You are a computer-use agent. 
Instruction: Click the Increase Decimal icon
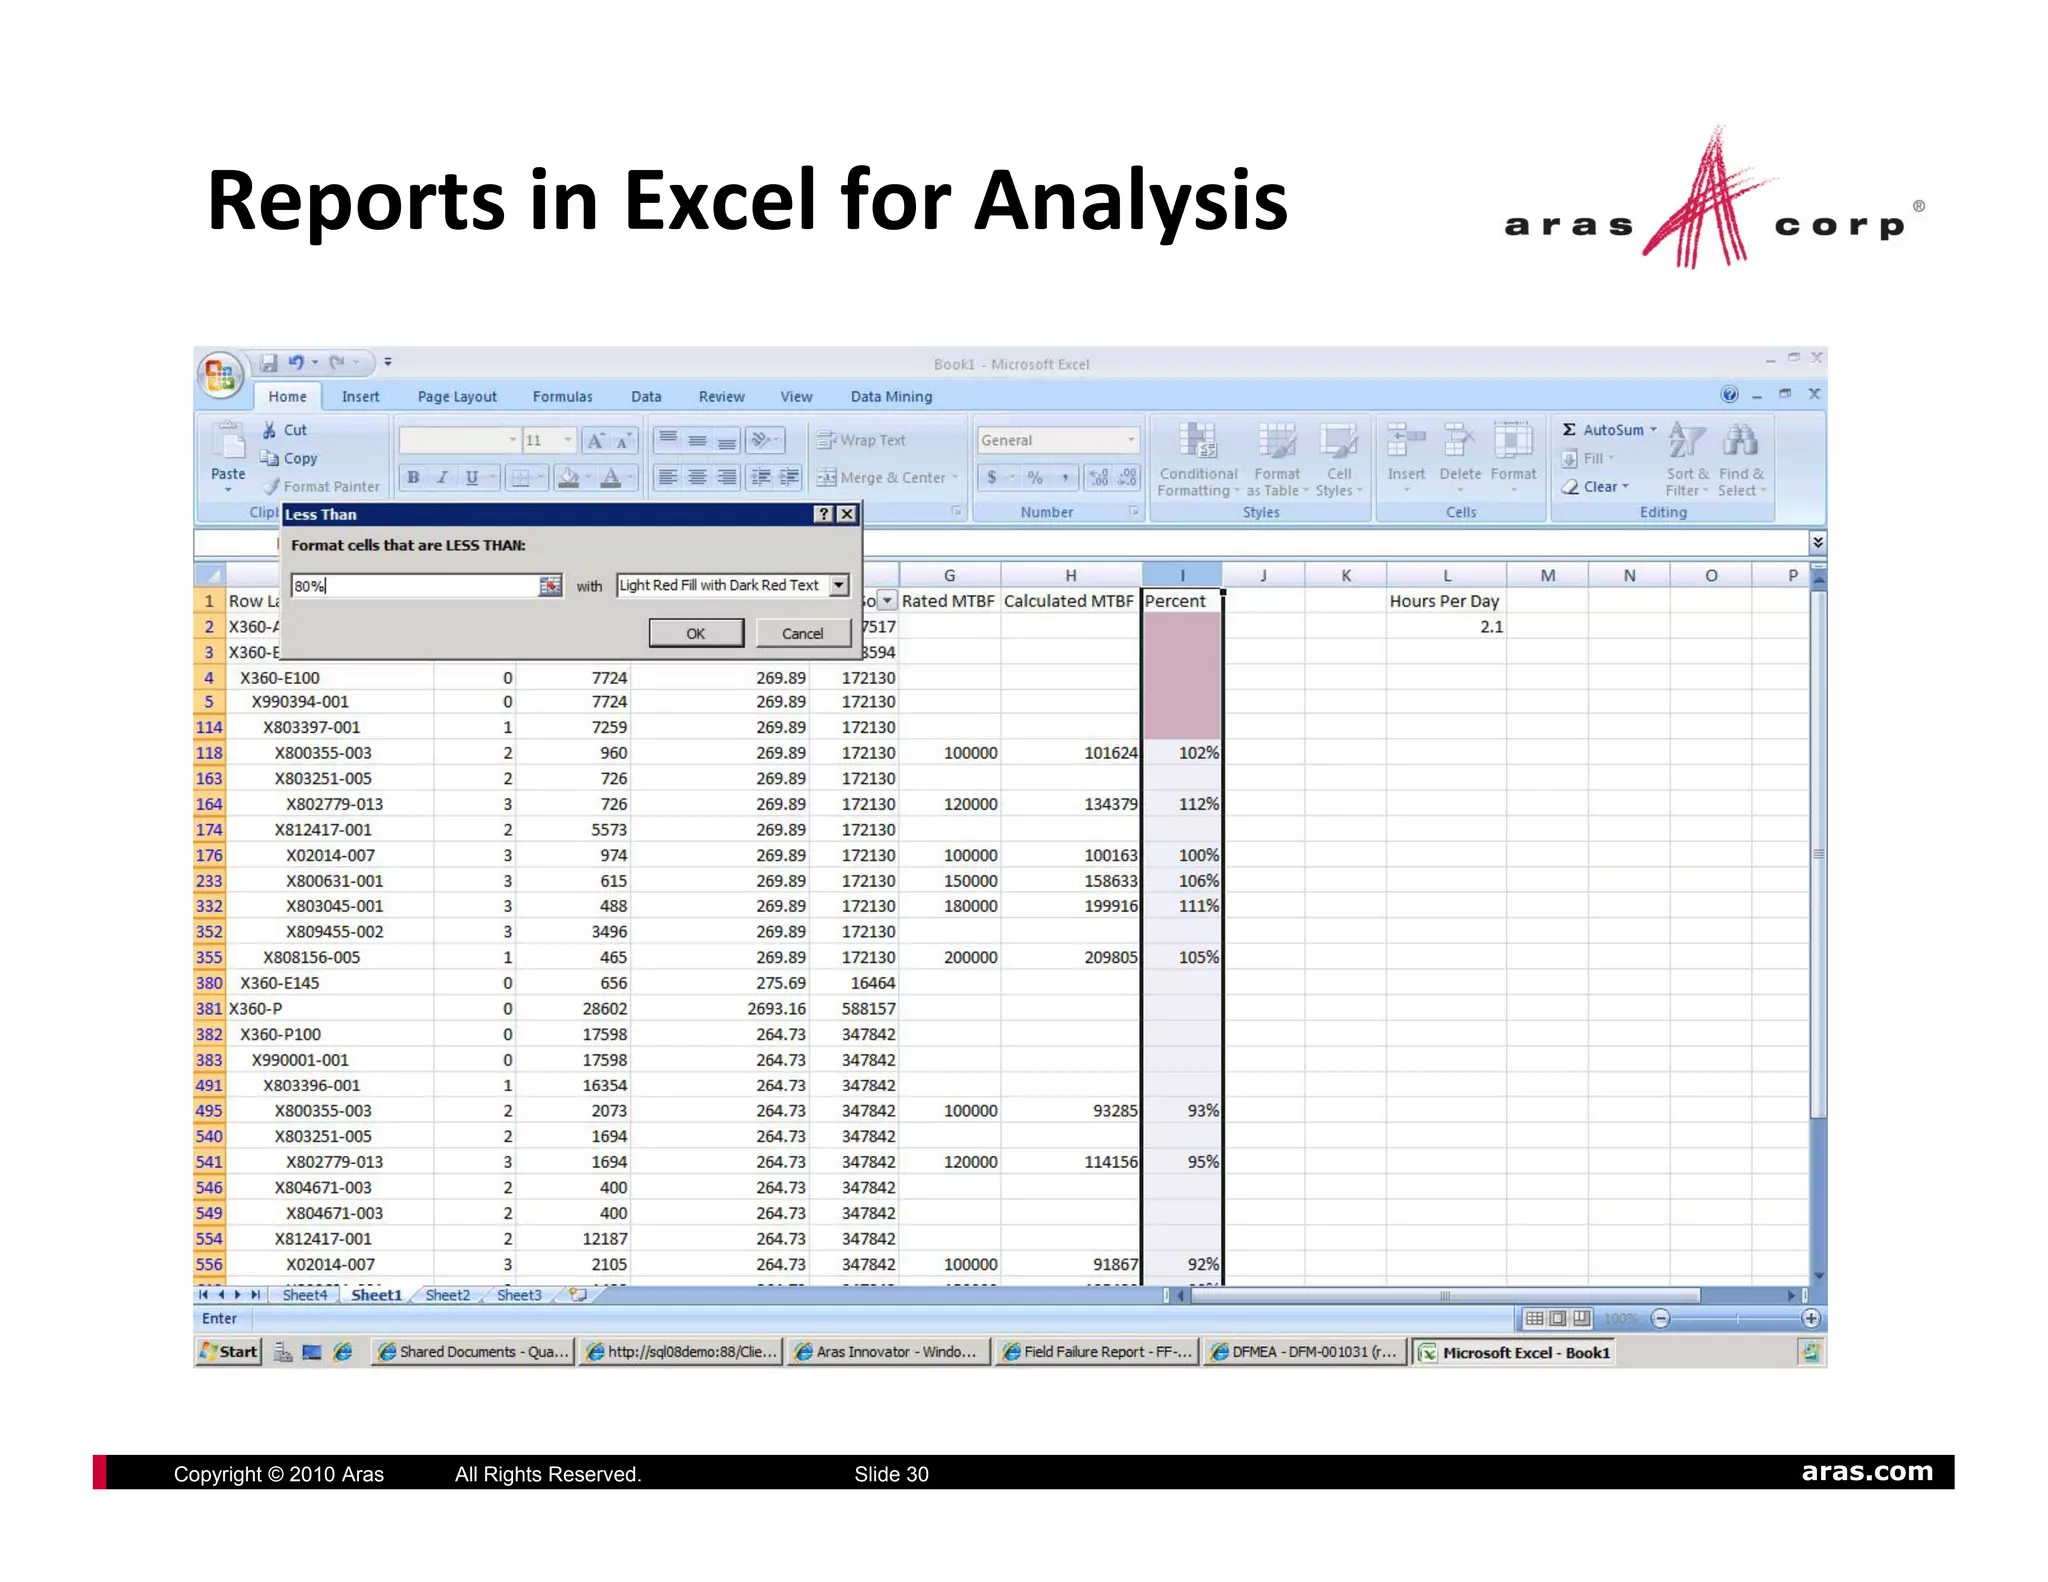1099,478
